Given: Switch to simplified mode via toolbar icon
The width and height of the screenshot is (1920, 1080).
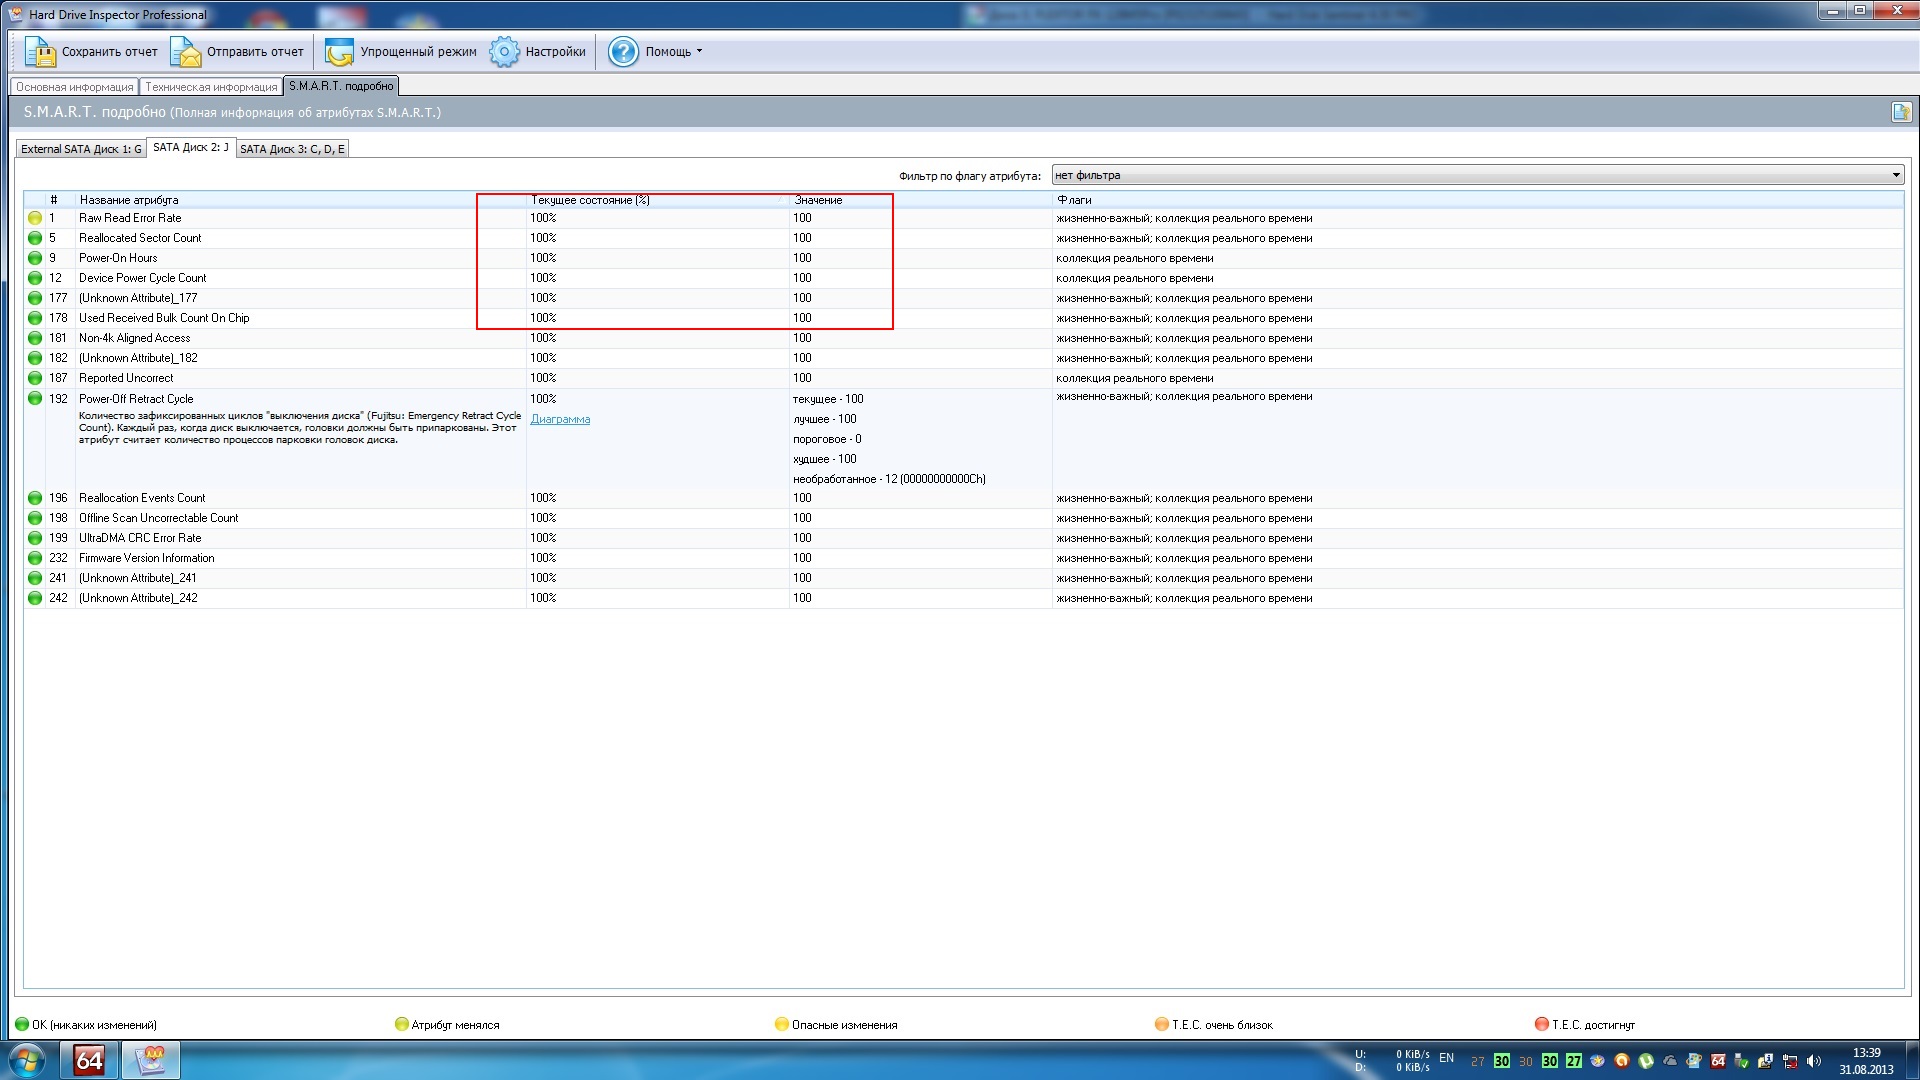Looking at the screenshot, I should 339,52.
